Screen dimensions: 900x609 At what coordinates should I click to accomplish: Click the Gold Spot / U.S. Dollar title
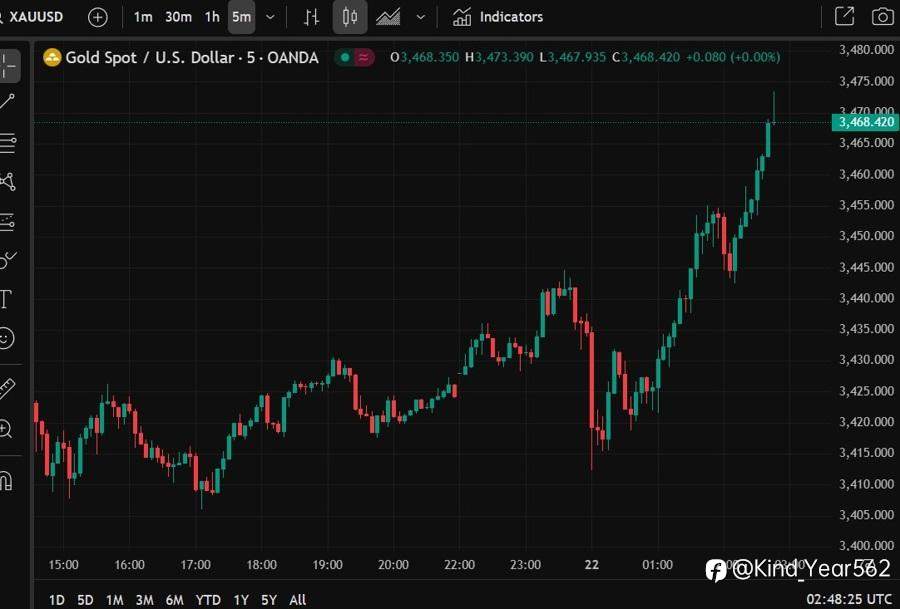[x=192, y=57]
